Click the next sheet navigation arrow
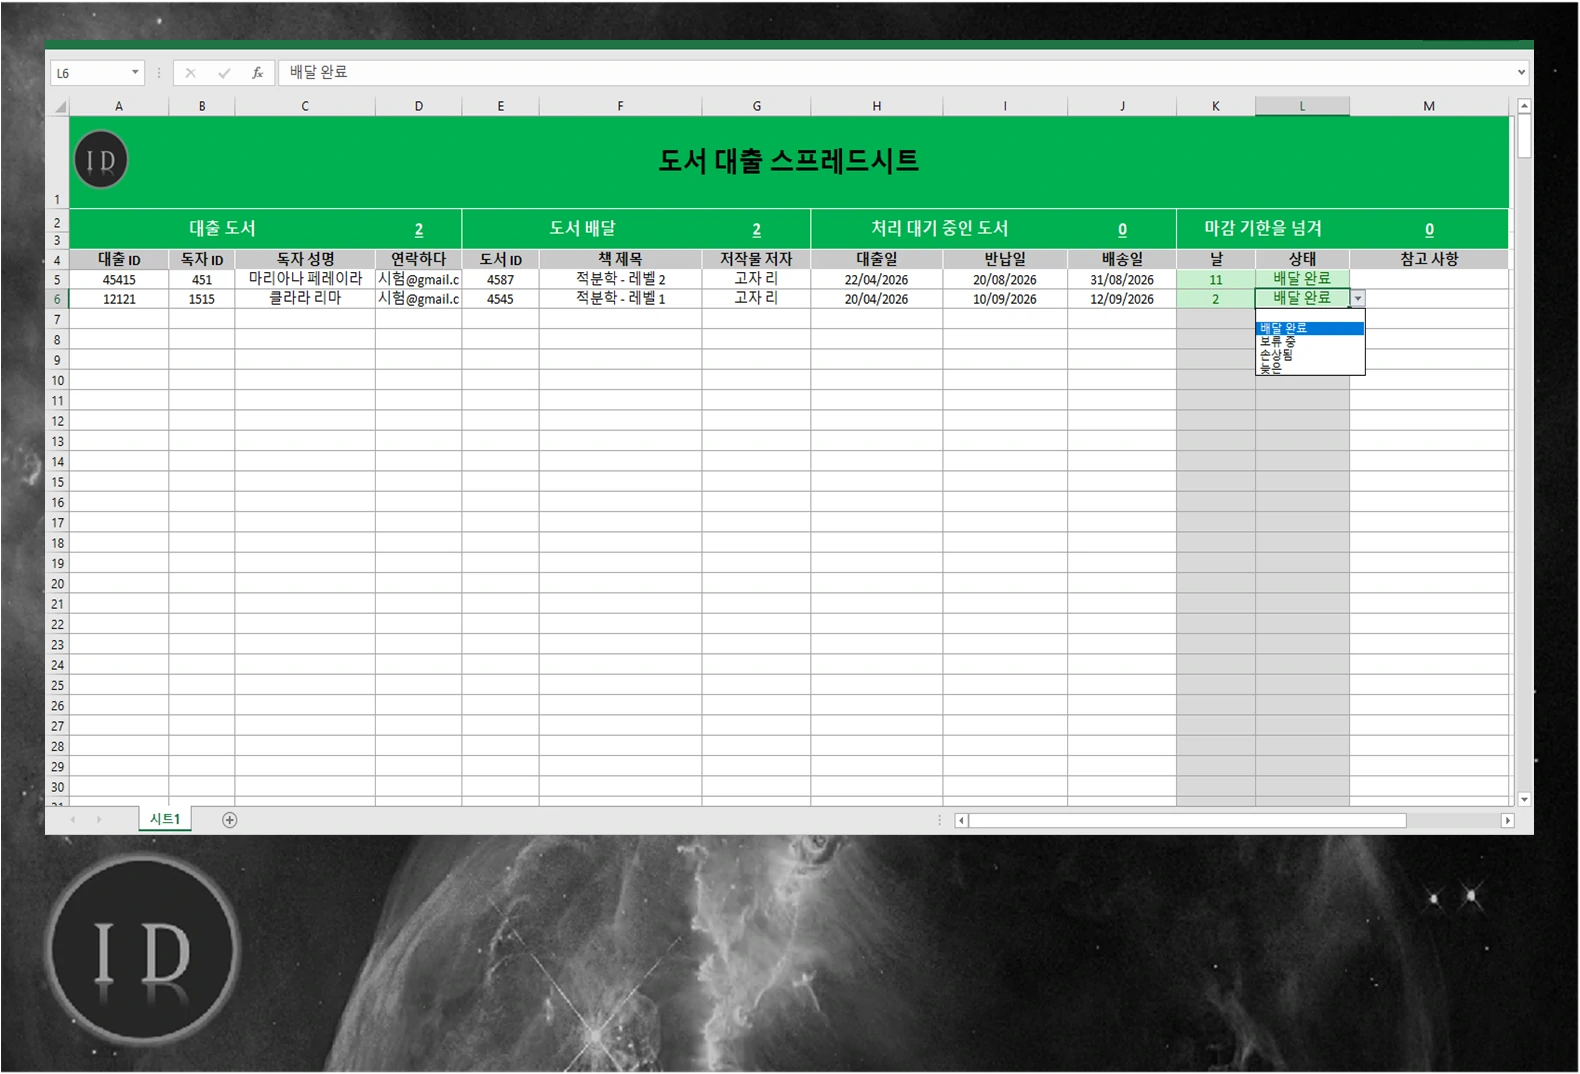Screen dimensions: 1580x1074 coord(99,820)
